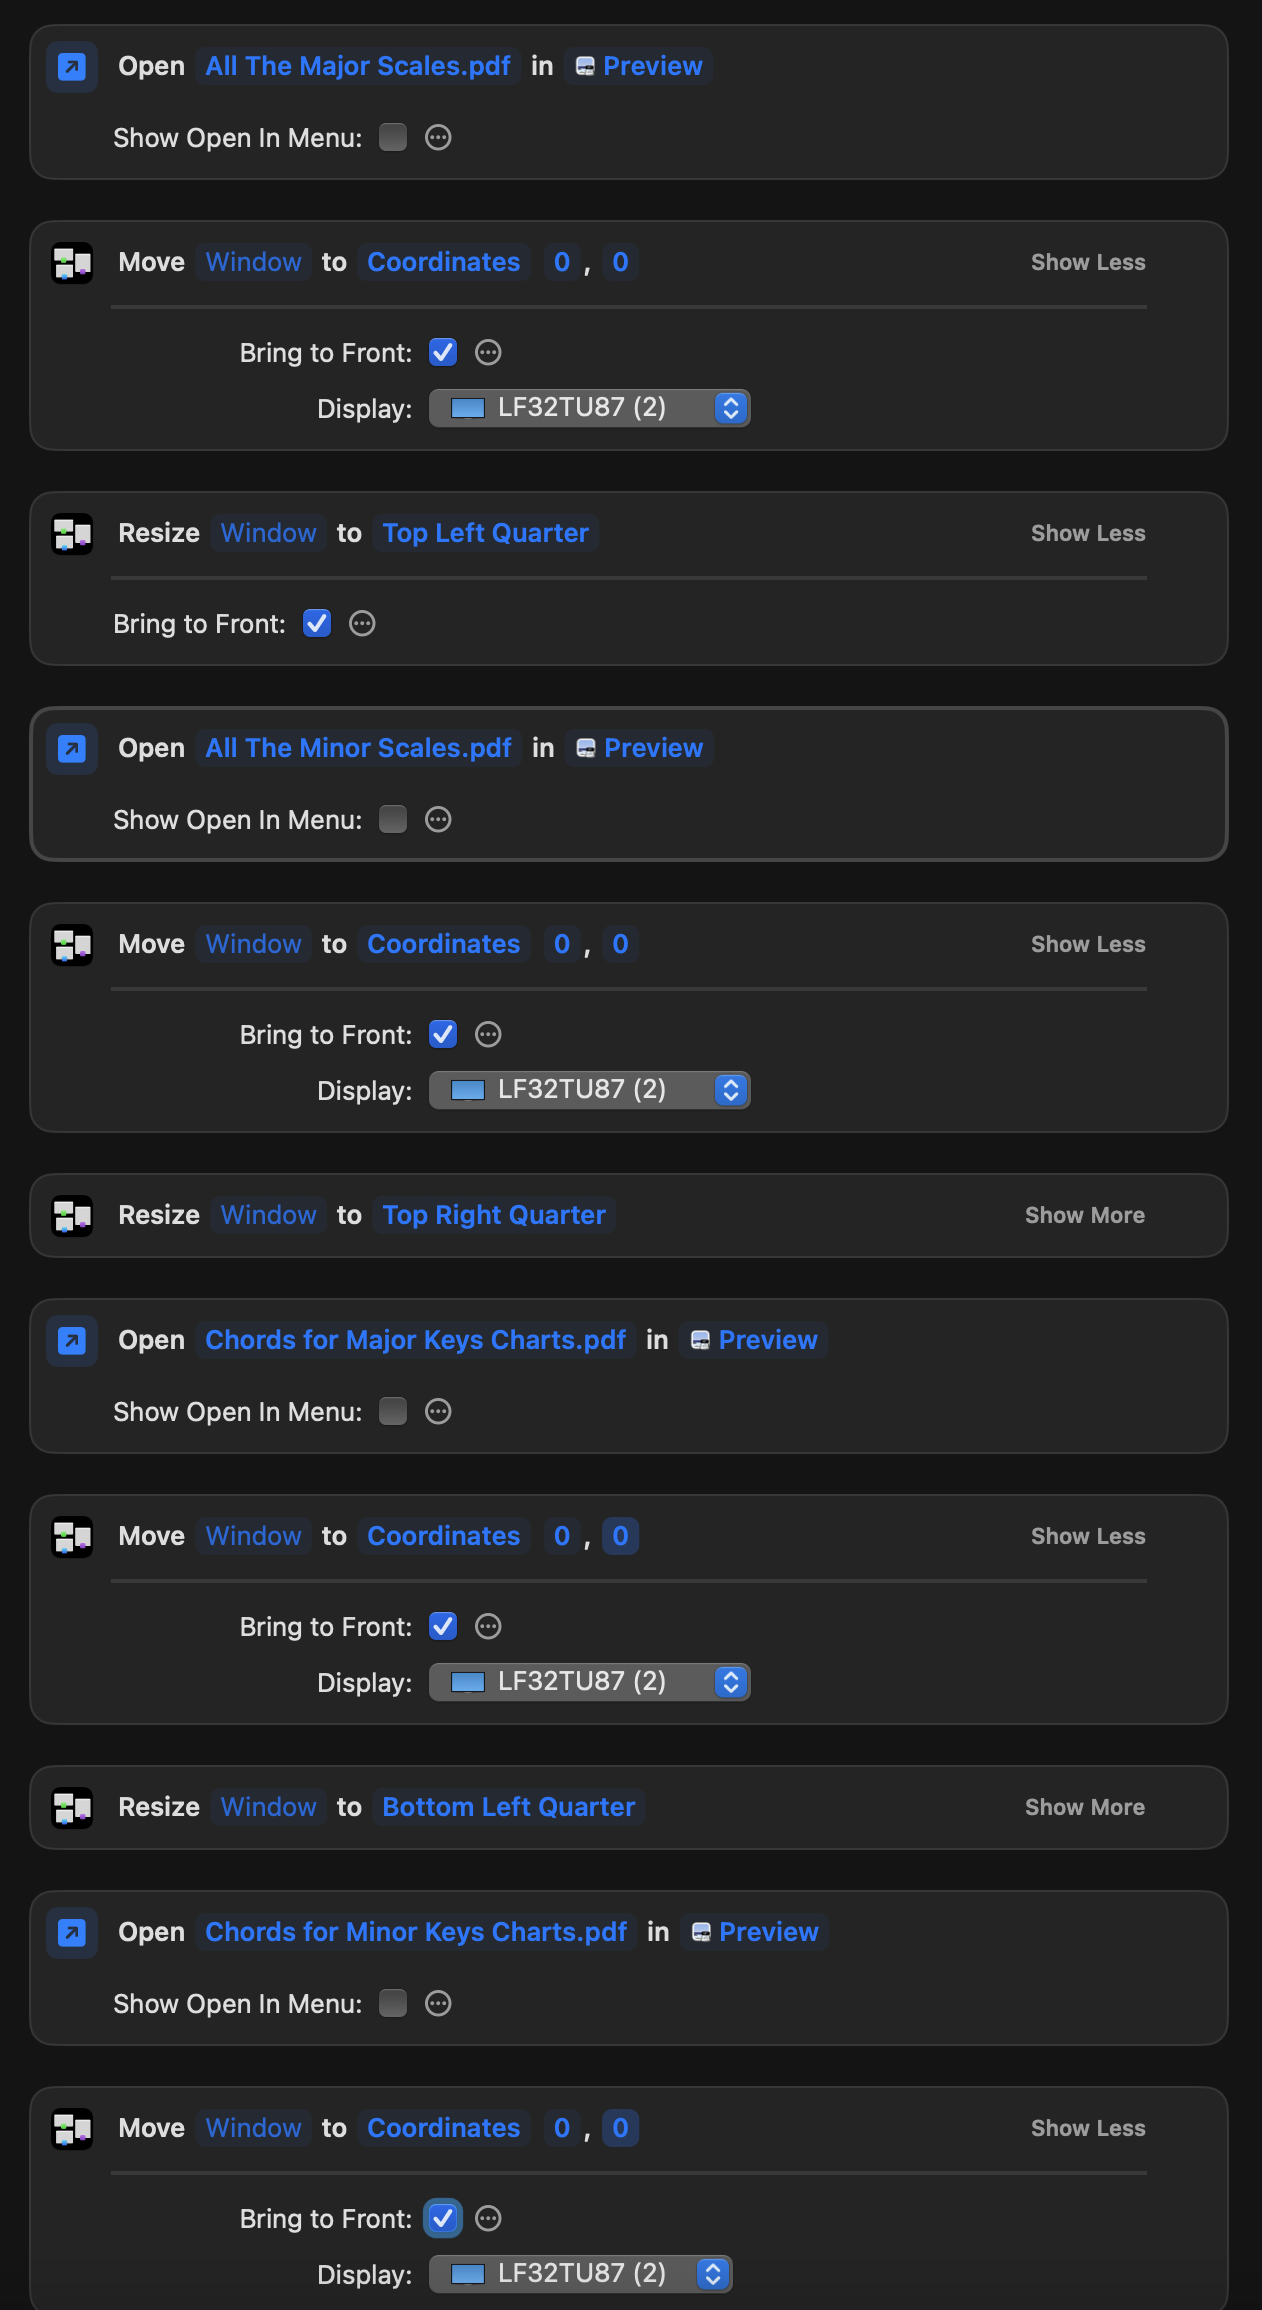Collapse the Resize Top Left Quarter action with Show Less
Viewport: 1262px width, 2310px height.
coord(1088,534)
